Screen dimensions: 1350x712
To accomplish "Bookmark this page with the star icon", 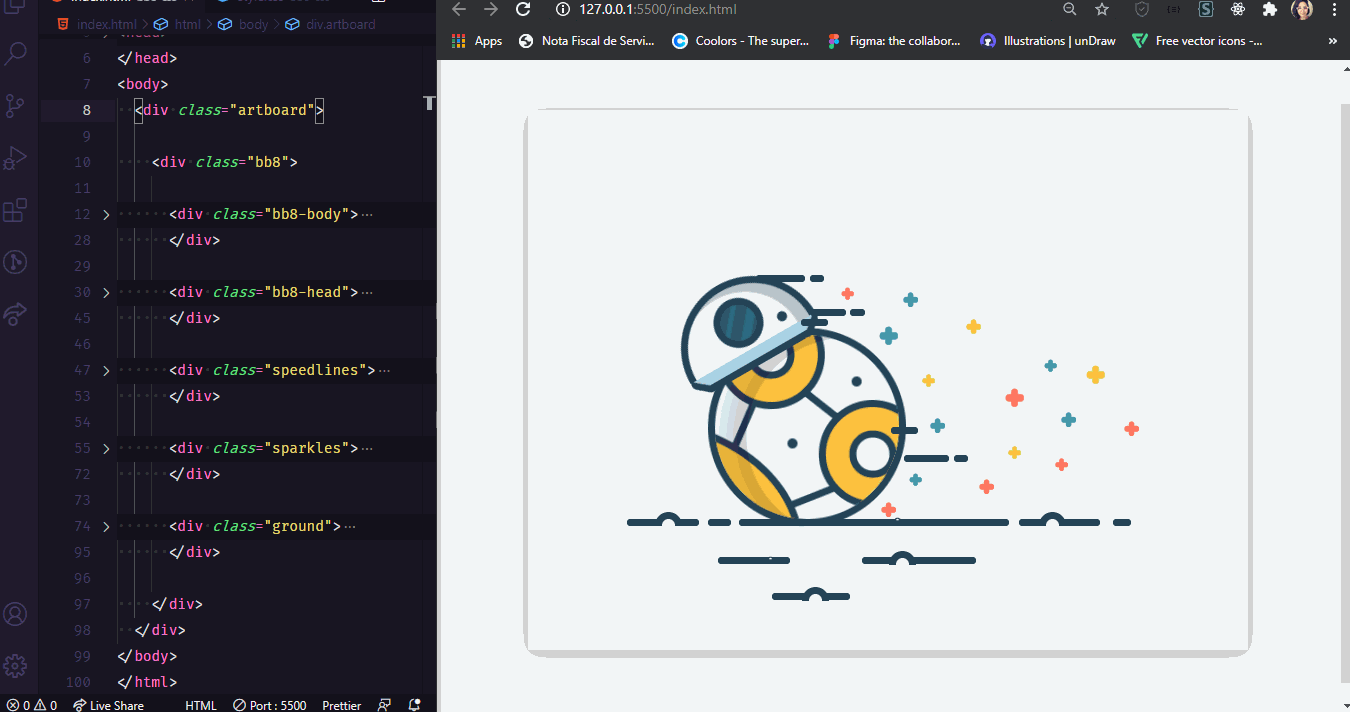I will 1102,9.
